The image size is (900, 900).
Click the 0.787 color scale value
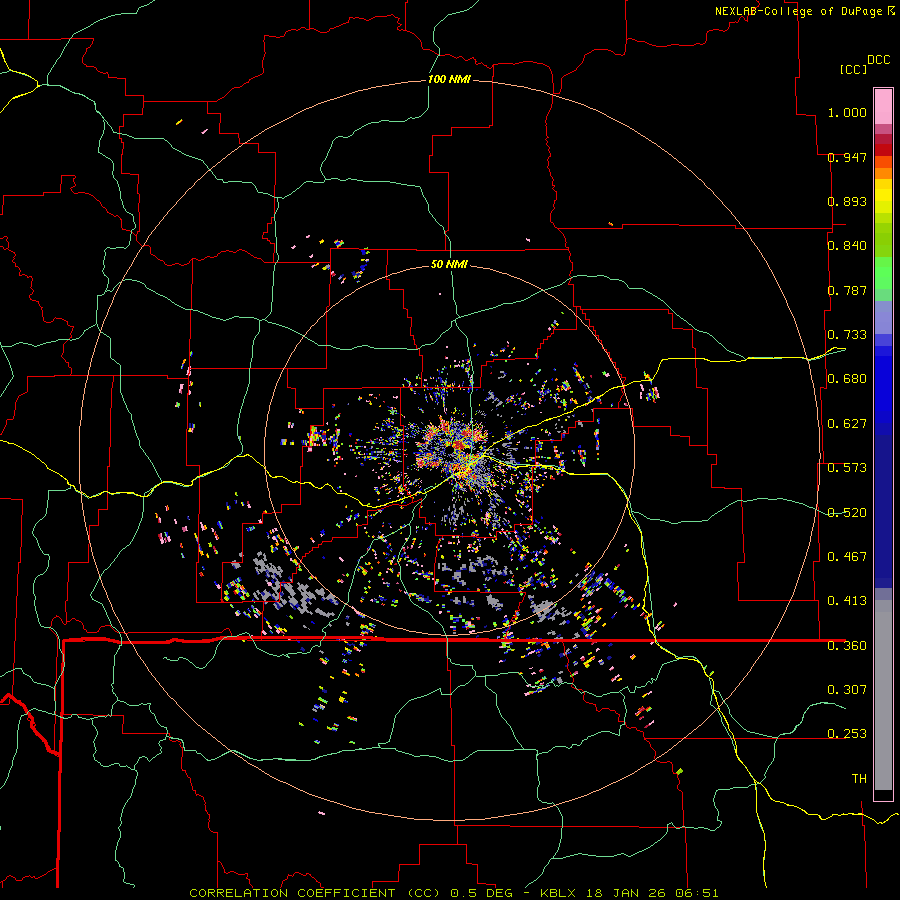click(847, 290)
